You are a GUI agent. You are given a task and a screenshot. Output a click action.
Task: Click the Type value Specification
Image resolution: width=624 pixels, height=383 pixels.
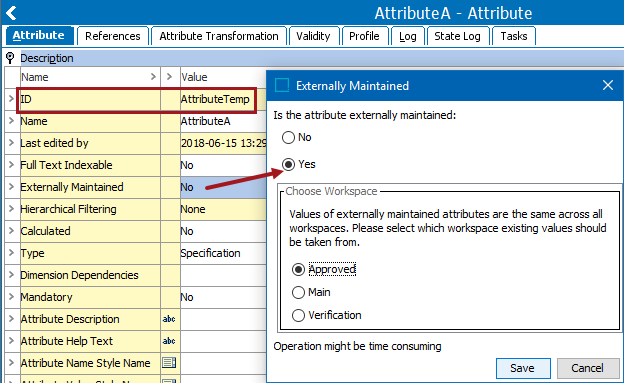pos(210,253)
